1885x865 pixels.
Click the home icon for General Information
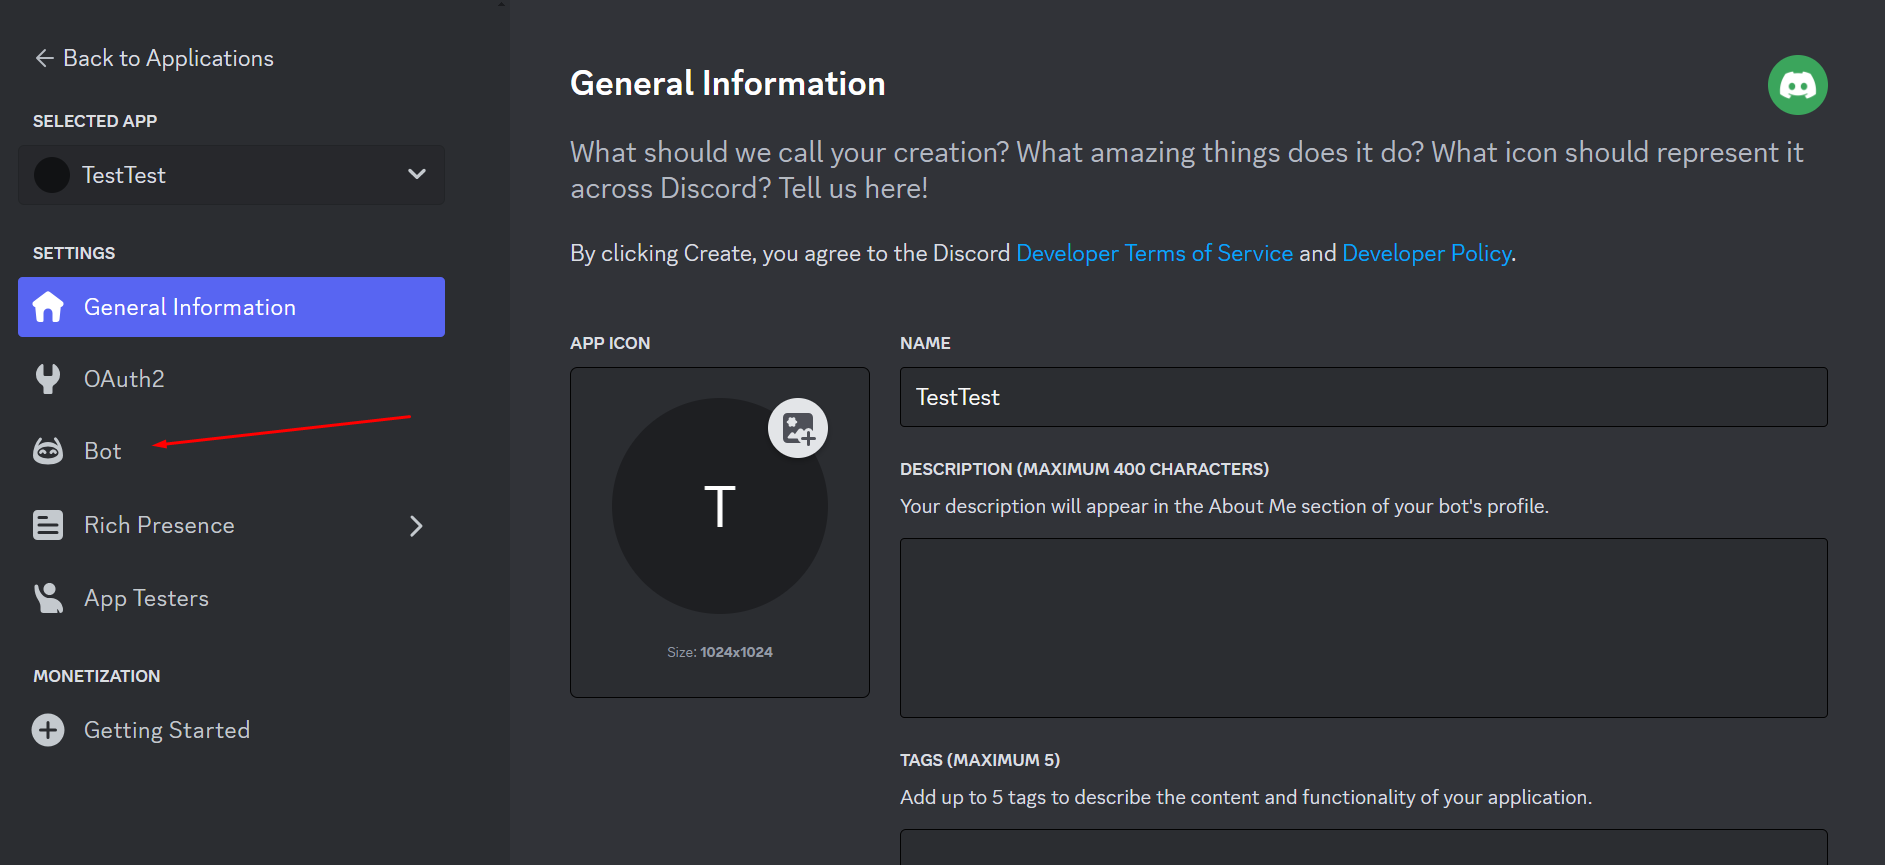pyautogui.click(x=48, y=307)
